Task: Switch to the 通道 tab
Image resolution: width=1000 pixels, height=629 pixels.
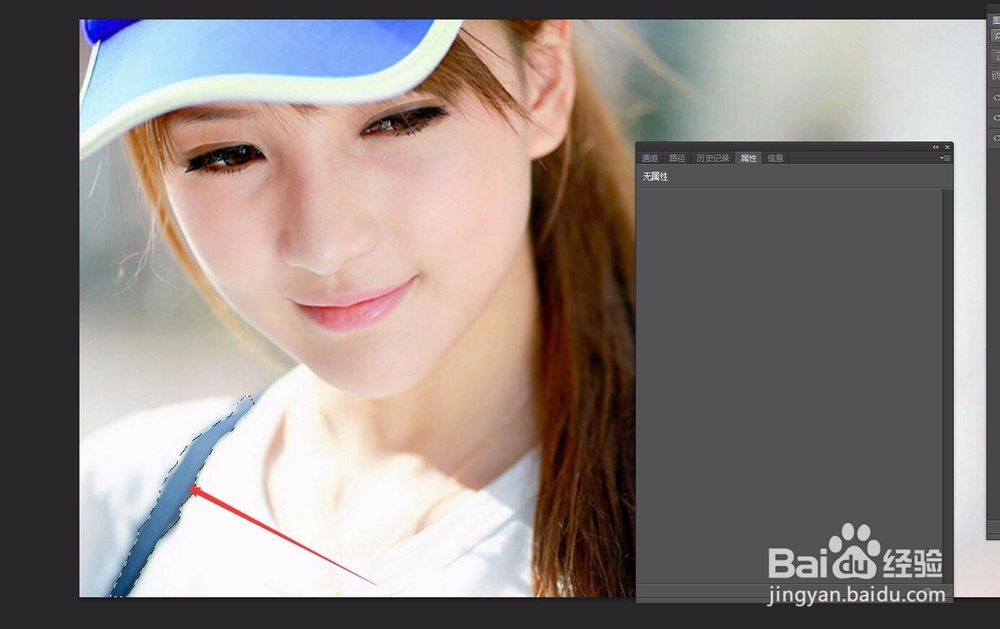Action: click(x=650, y=158)
